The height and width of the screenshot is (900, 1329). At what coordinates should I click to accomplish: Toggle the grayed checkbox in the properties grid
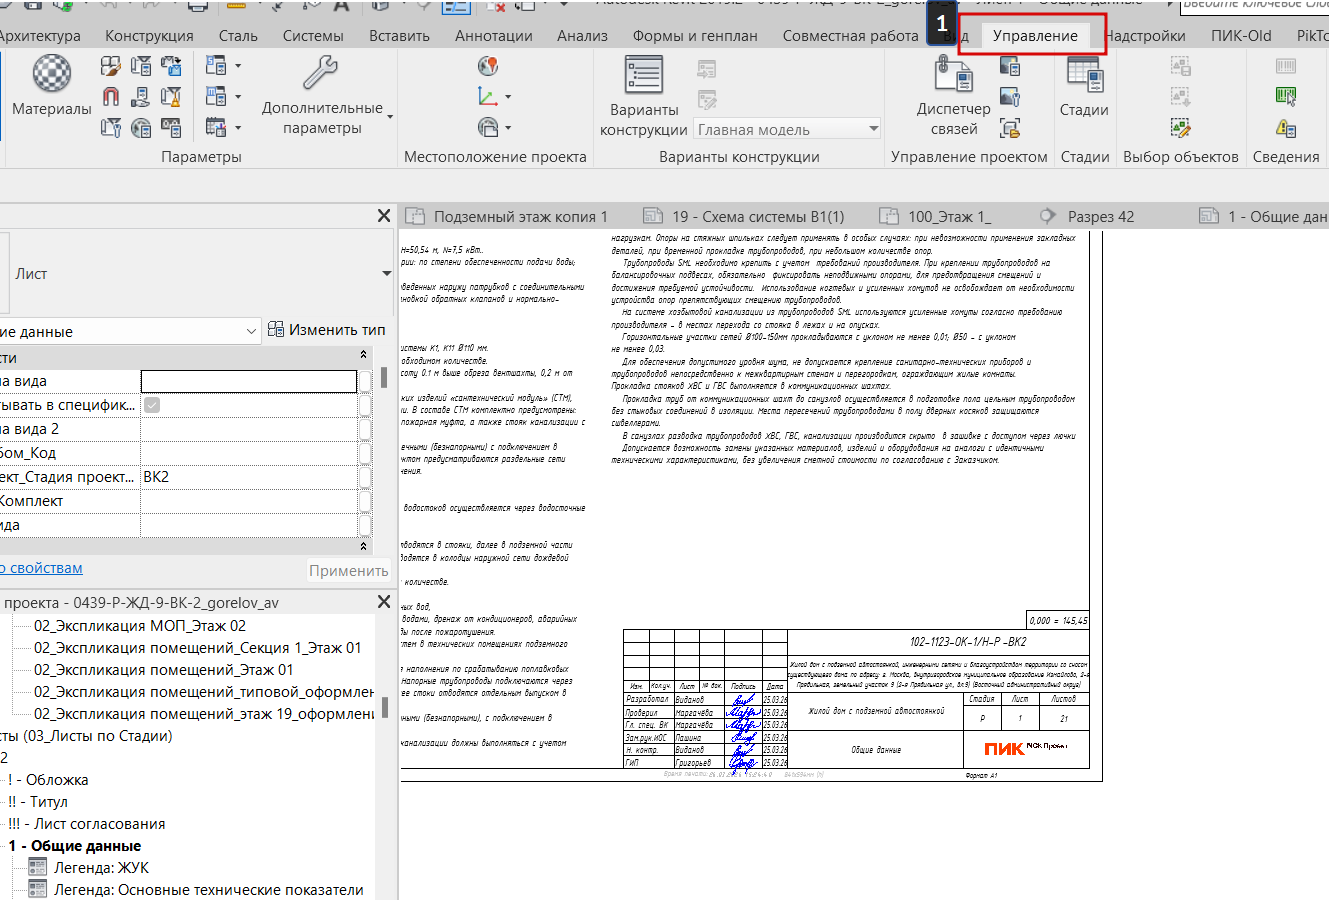(152, 405)
